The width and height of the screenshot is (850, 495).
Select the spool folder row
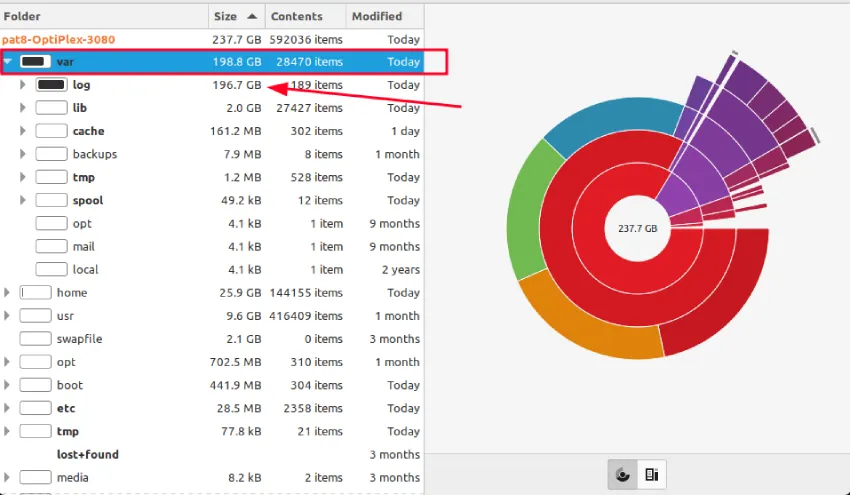pyautogui.click(x=212, y=200)
